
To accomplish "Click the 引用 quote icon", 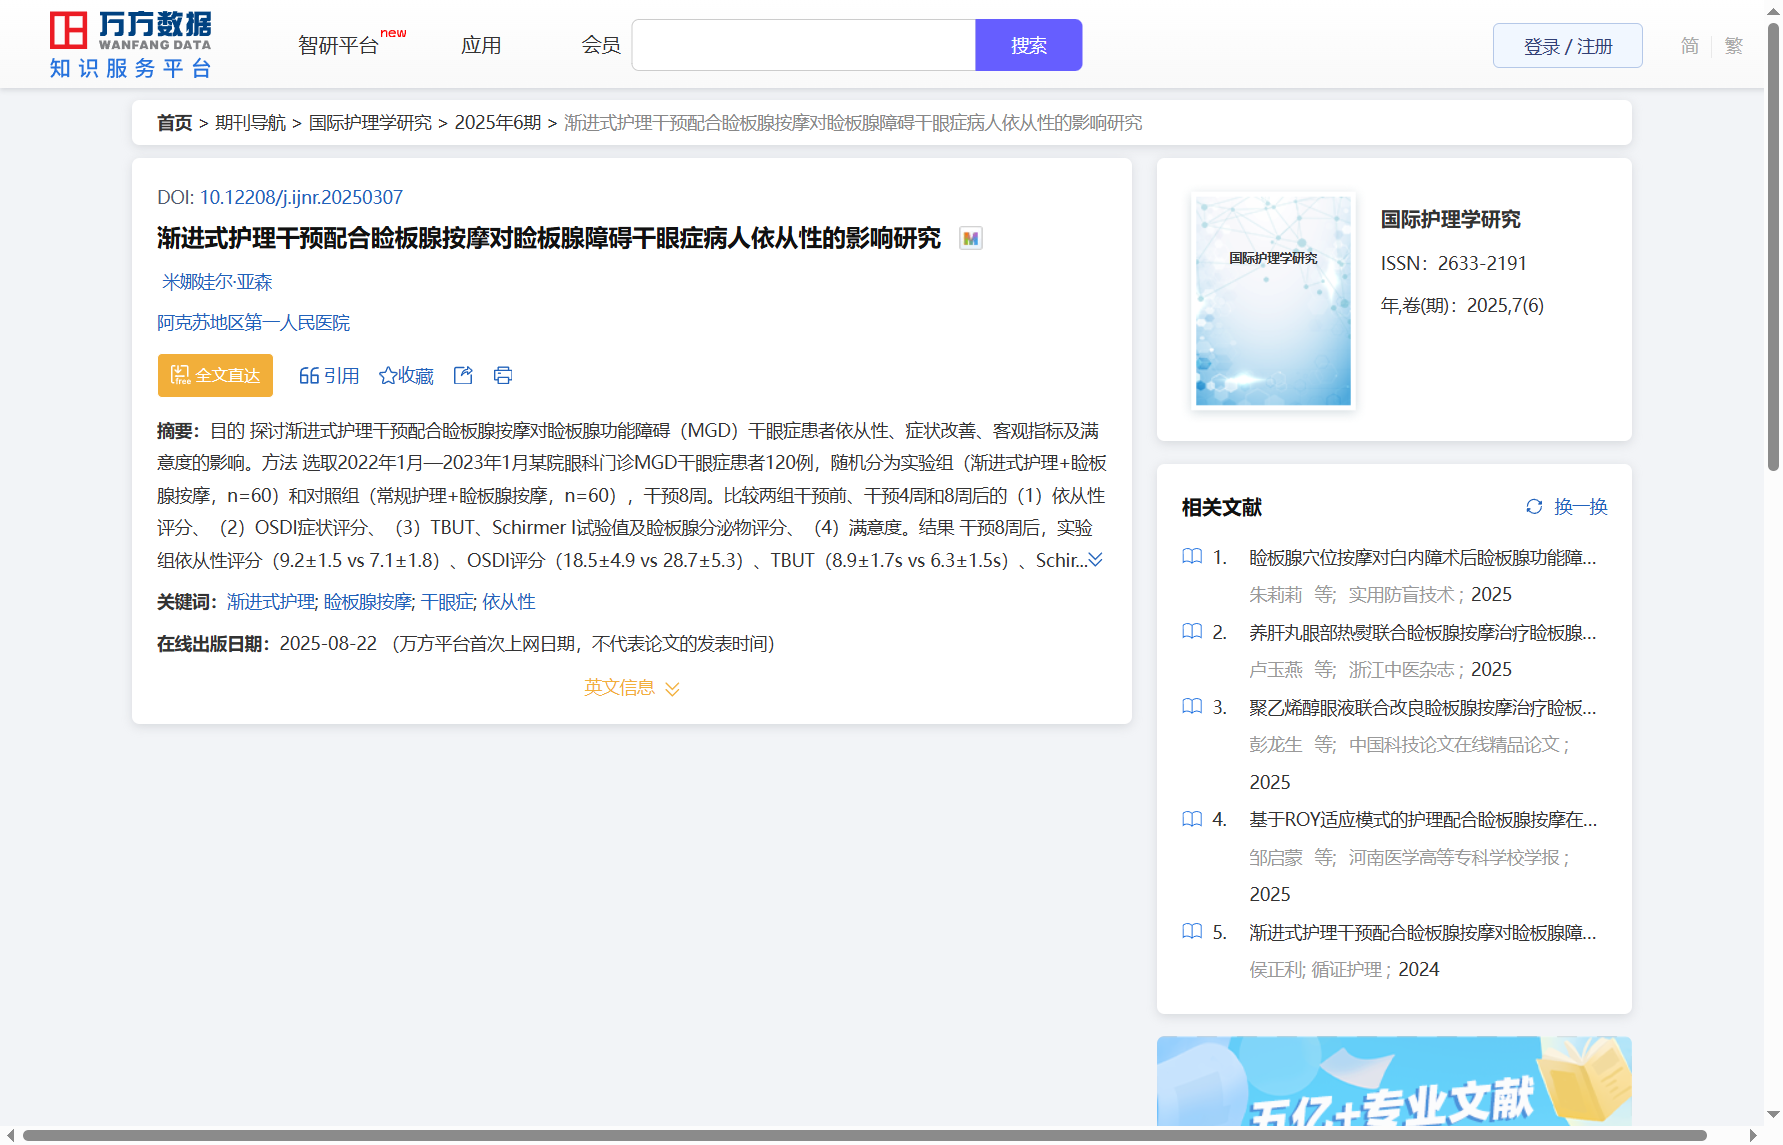I will click(309, 376).
